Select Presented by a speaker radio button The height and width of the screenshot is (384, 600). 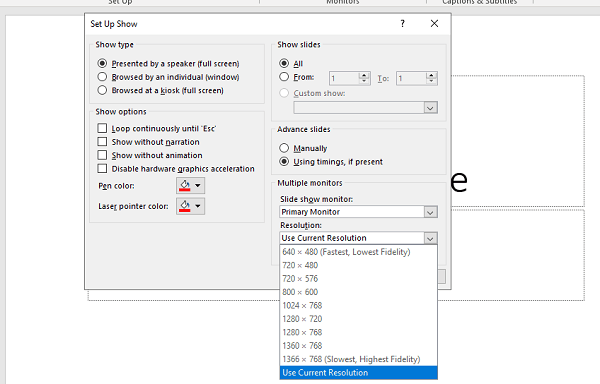click(102, 63)
